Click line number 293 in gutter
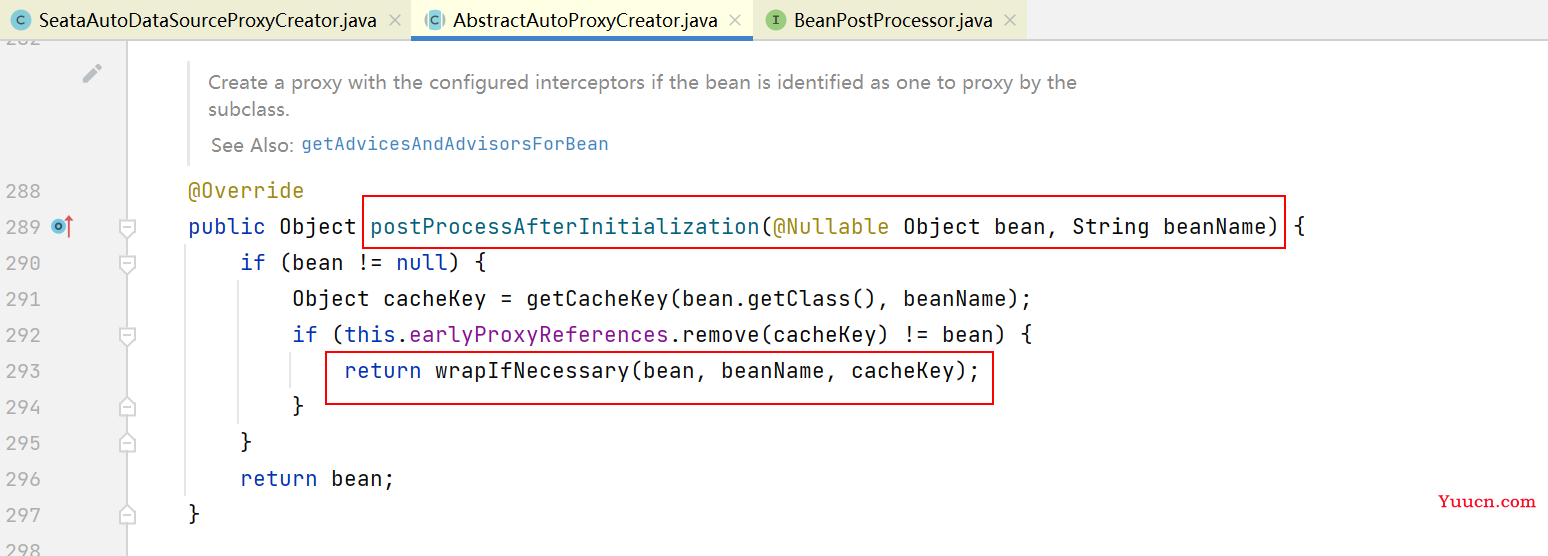 23,371
